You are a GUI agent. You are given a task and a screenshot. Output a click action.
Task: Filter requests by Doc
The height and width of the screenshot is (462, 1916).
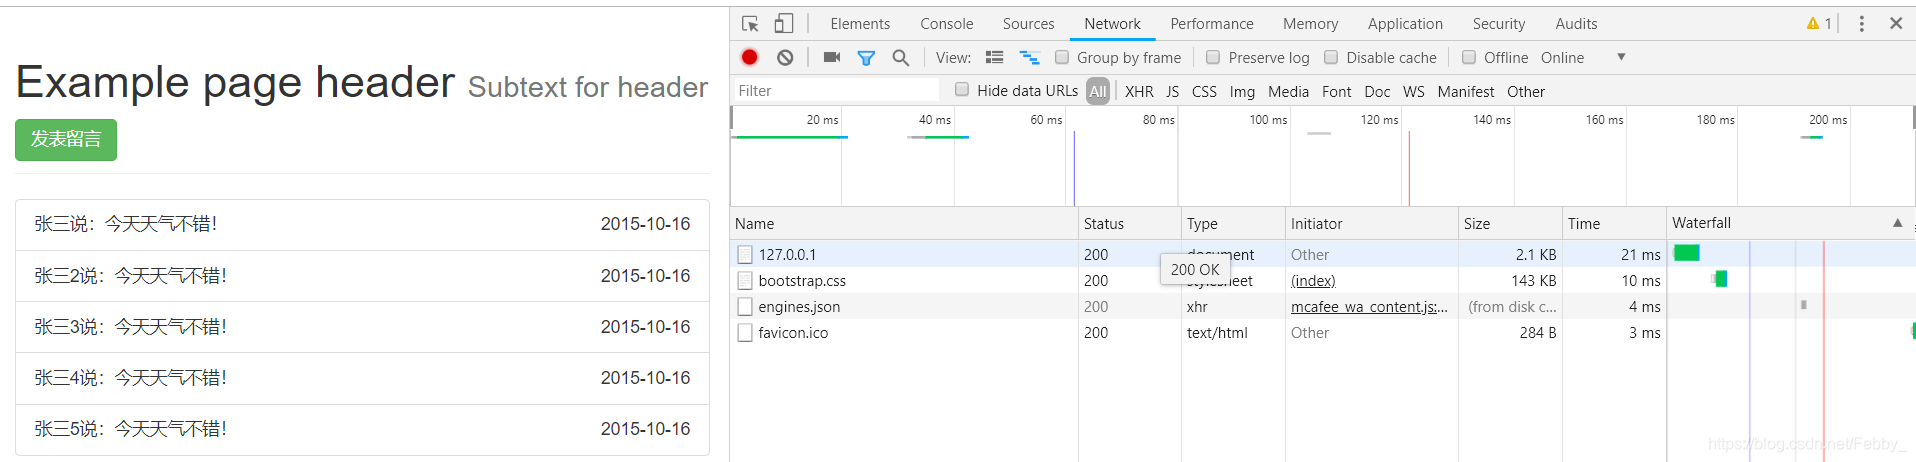tap(1377, 92)
